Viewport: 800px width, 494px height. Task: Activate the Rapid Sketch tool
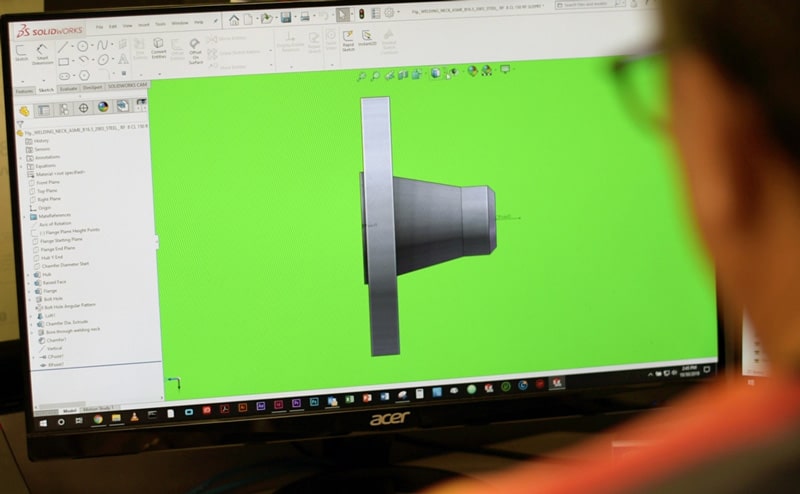[348, 40]
